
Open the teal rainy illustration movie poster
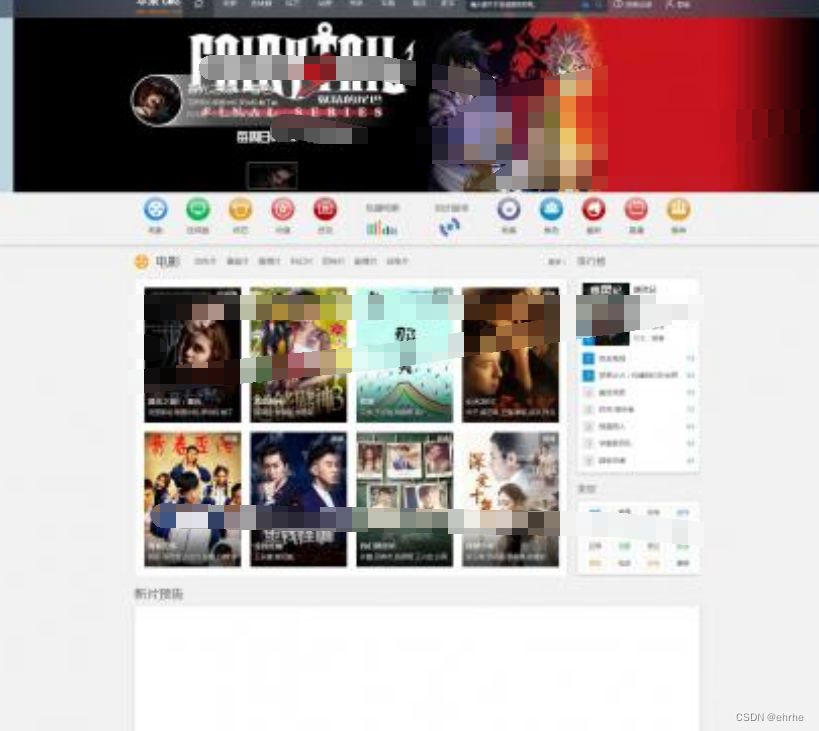pos(404,355)
